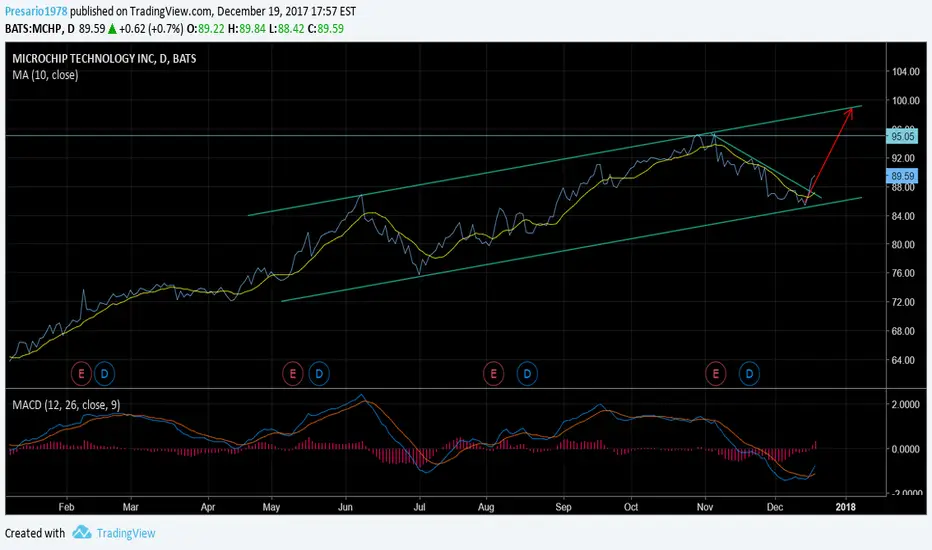932x550 pixels.
Task: Click the BATS:MCHP, D symbol text
Action: (40, 29)
